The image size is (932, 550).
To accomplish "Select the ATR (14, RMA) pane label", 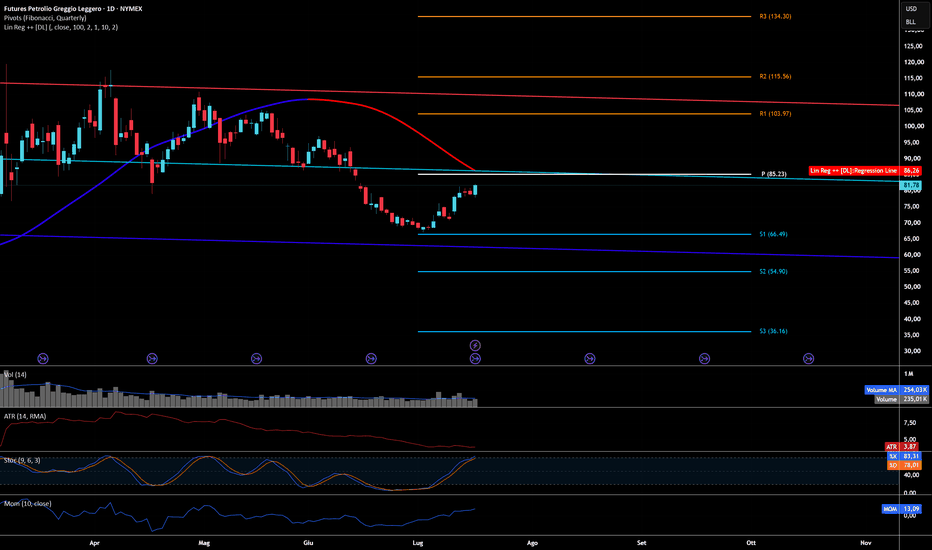I will [25, 416].
